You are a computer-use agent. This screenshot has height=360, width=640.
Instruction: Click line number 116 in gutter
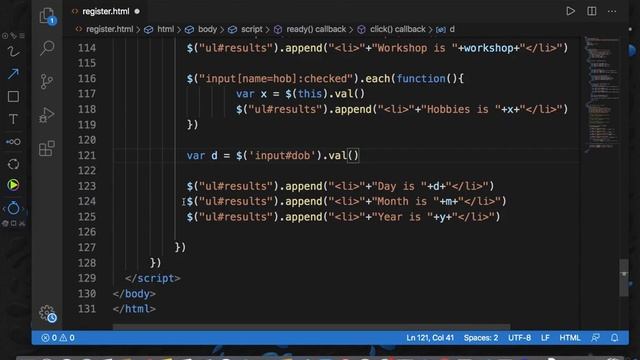point(87,78)
